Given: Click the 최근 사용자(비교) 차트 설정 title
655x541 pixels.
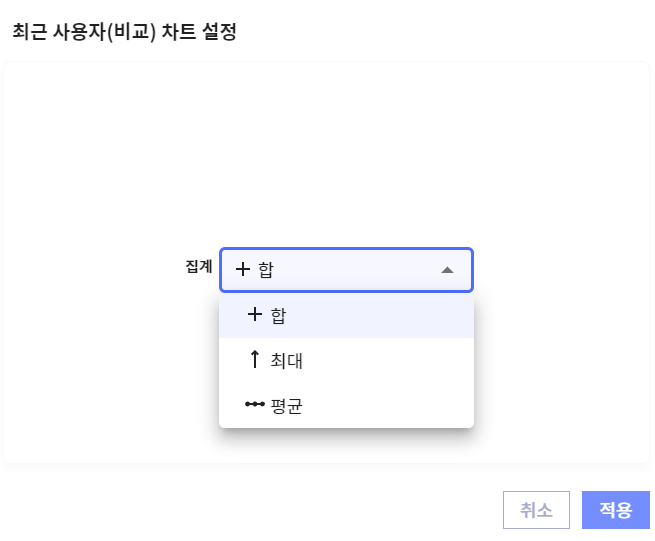Looking at the screenshot, I should 124,32.
